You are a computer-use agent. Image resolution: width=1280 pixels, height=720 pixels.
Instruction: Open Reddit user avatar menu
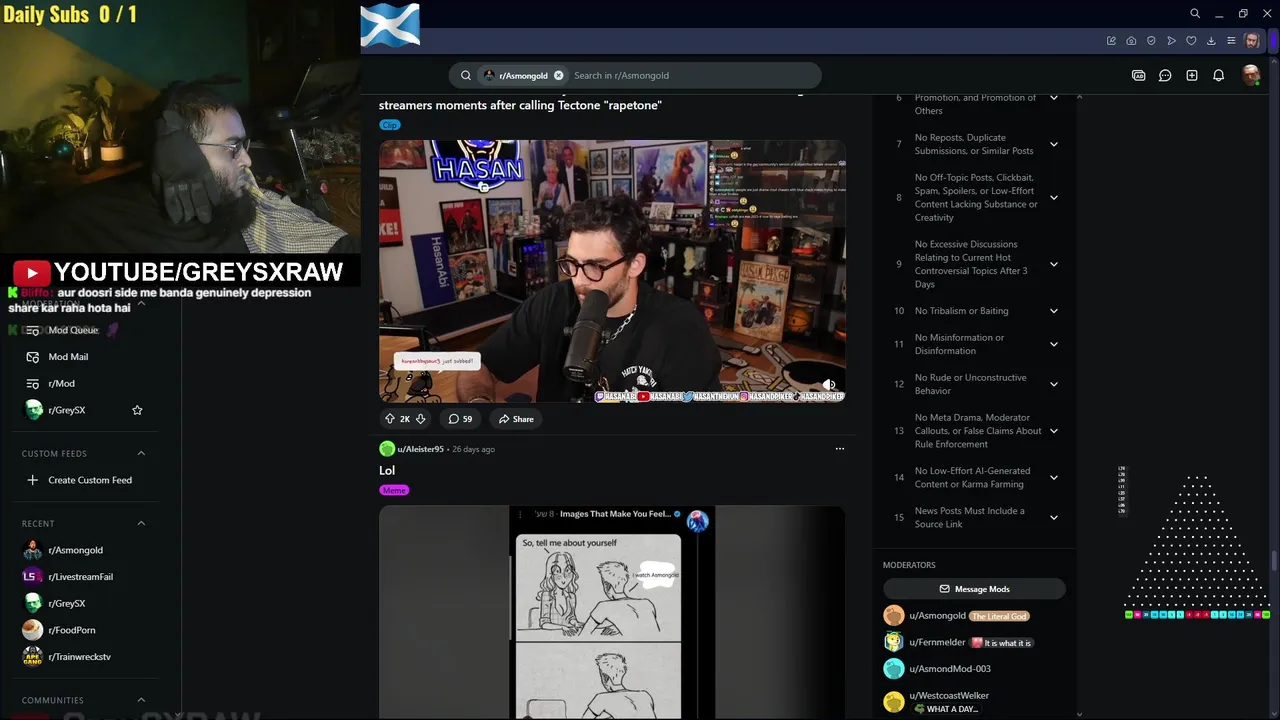click(1250, 75)
